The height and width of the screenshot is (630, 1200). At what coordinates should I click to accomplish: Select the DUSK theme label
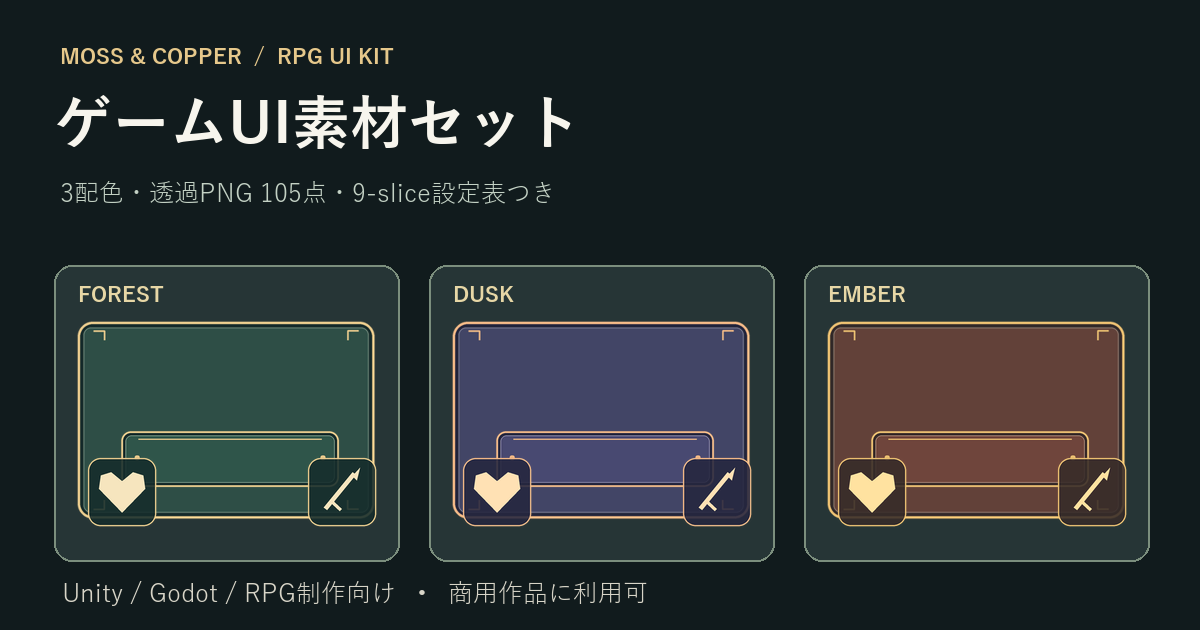point(483,294)
